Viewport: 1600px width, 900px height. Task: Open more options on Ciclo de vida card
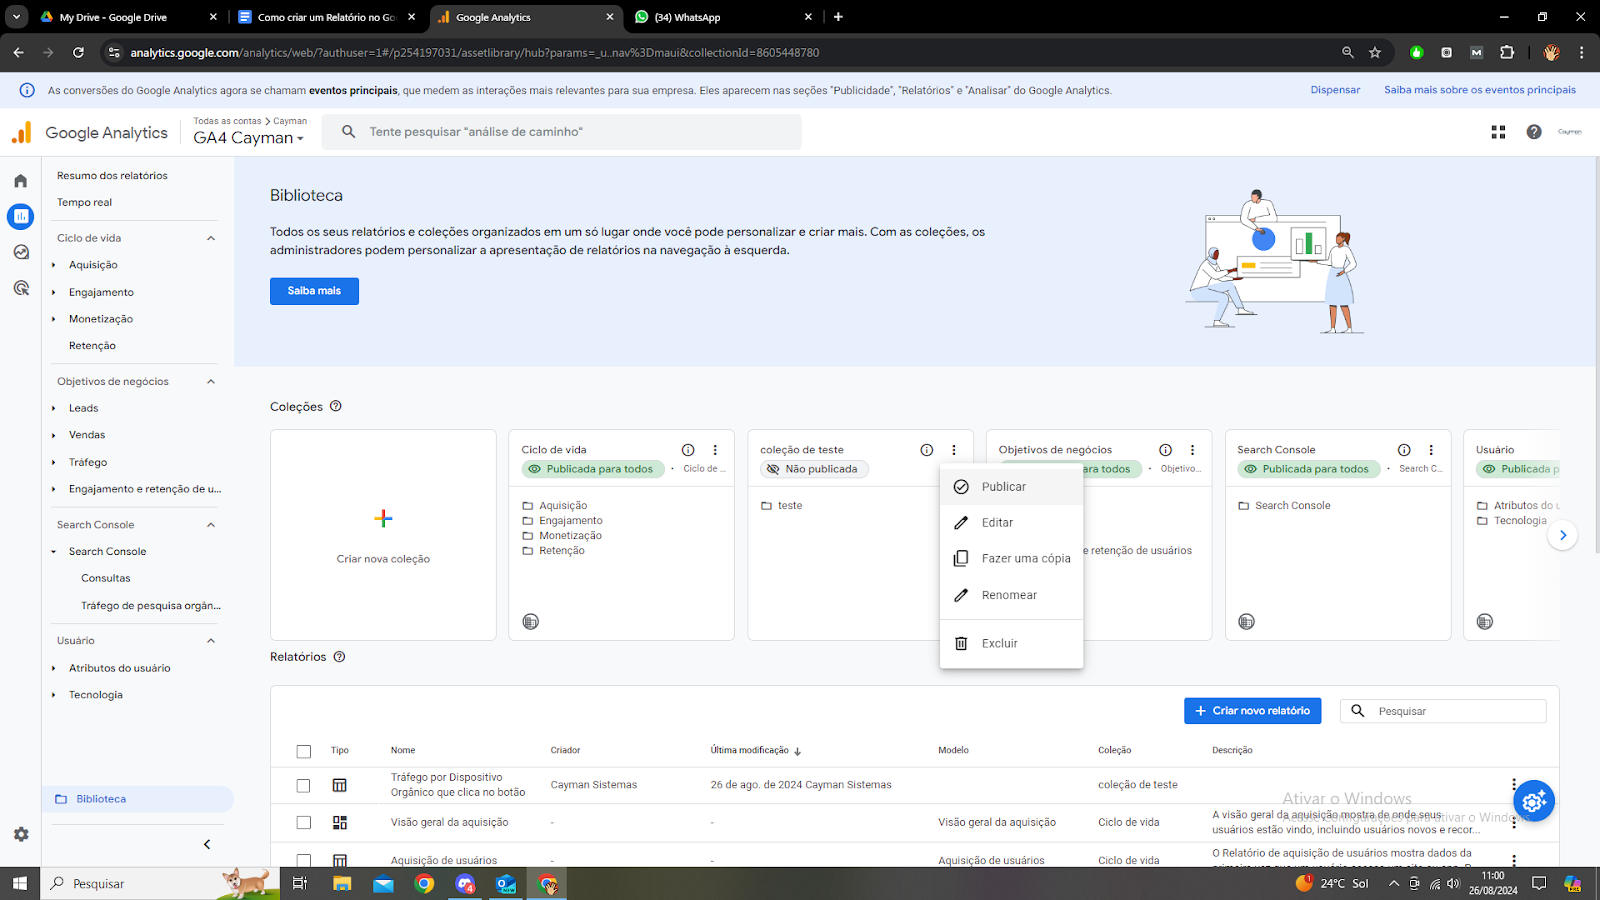715,450
